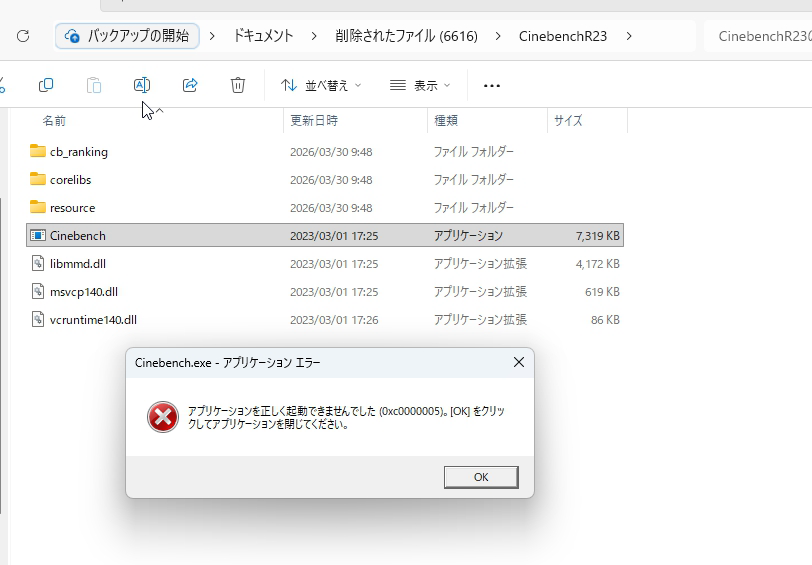Sort files by 名前 column header
Image resolution: width=812 pixels, height=565 pixels.
coord(54,120)
